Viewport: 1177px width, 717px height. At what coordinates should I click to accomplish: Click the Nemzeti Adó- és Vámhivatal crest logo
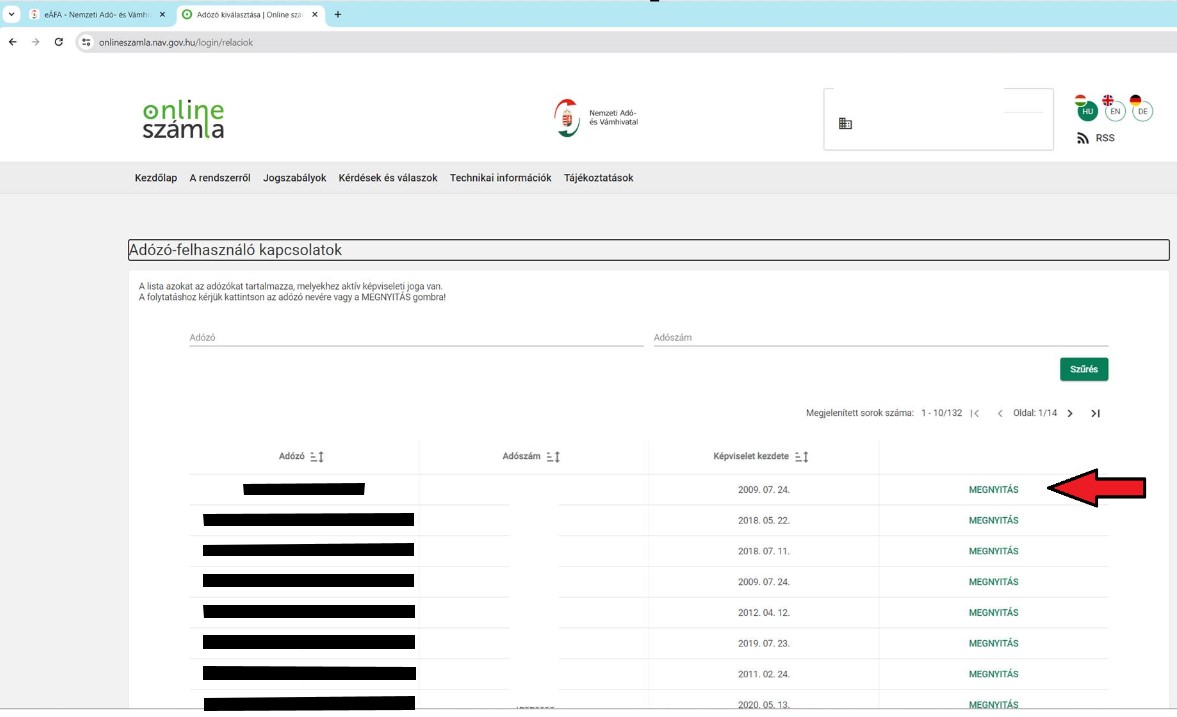pyautogui.click(x=567, y=118)
